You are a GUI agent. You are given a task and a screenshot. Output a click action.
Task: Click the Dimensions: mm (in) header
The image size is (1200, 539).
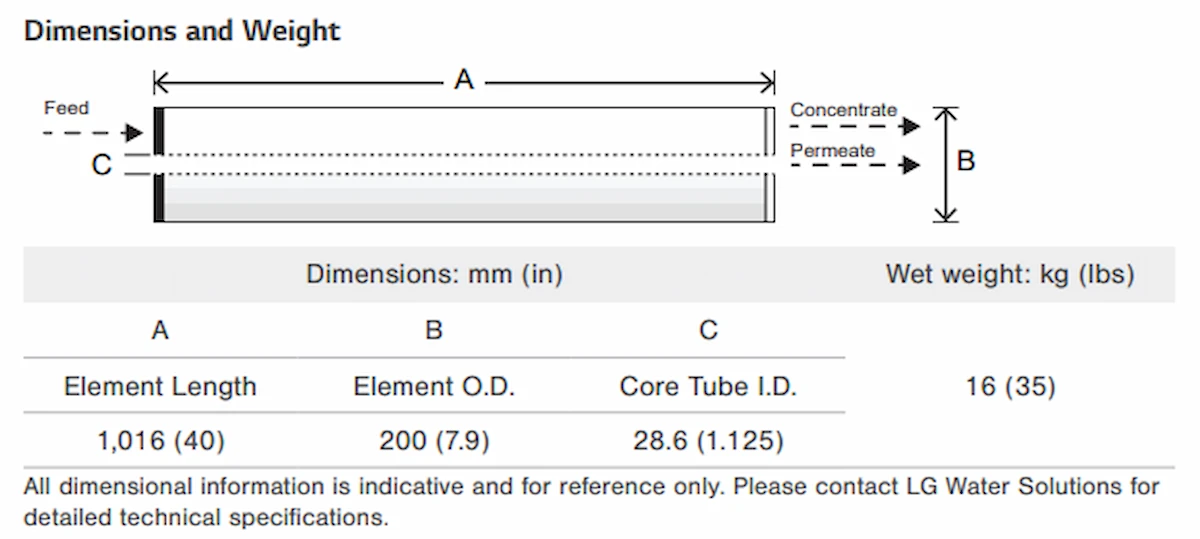434,274
